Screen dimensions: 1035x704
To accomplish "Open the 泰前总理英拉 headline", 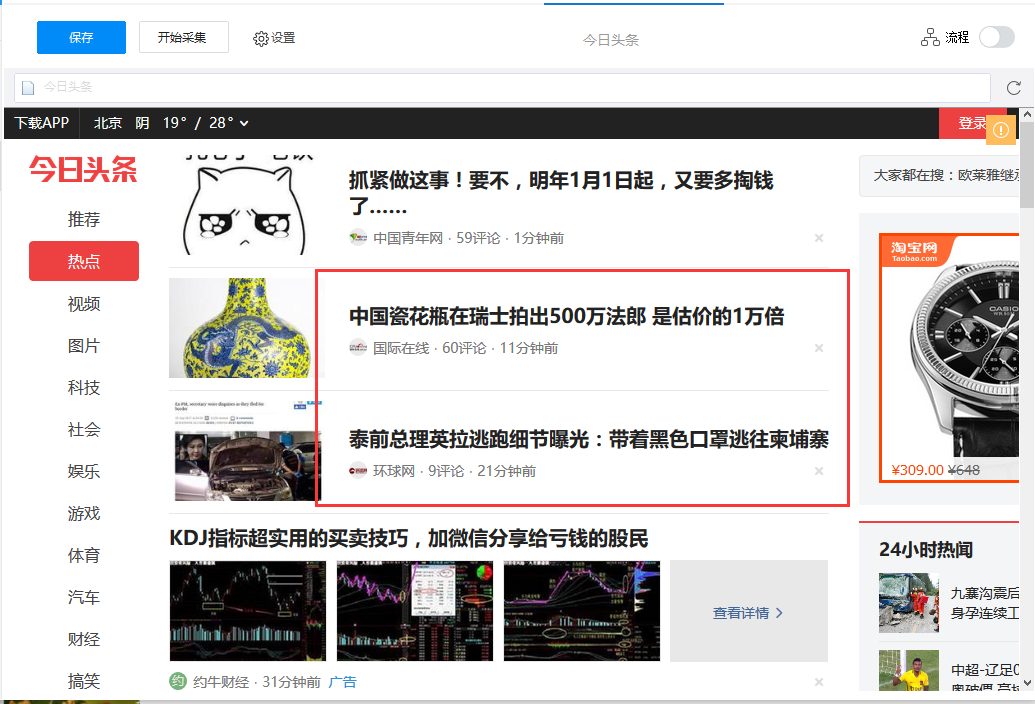I will click(x=589, y=439).
